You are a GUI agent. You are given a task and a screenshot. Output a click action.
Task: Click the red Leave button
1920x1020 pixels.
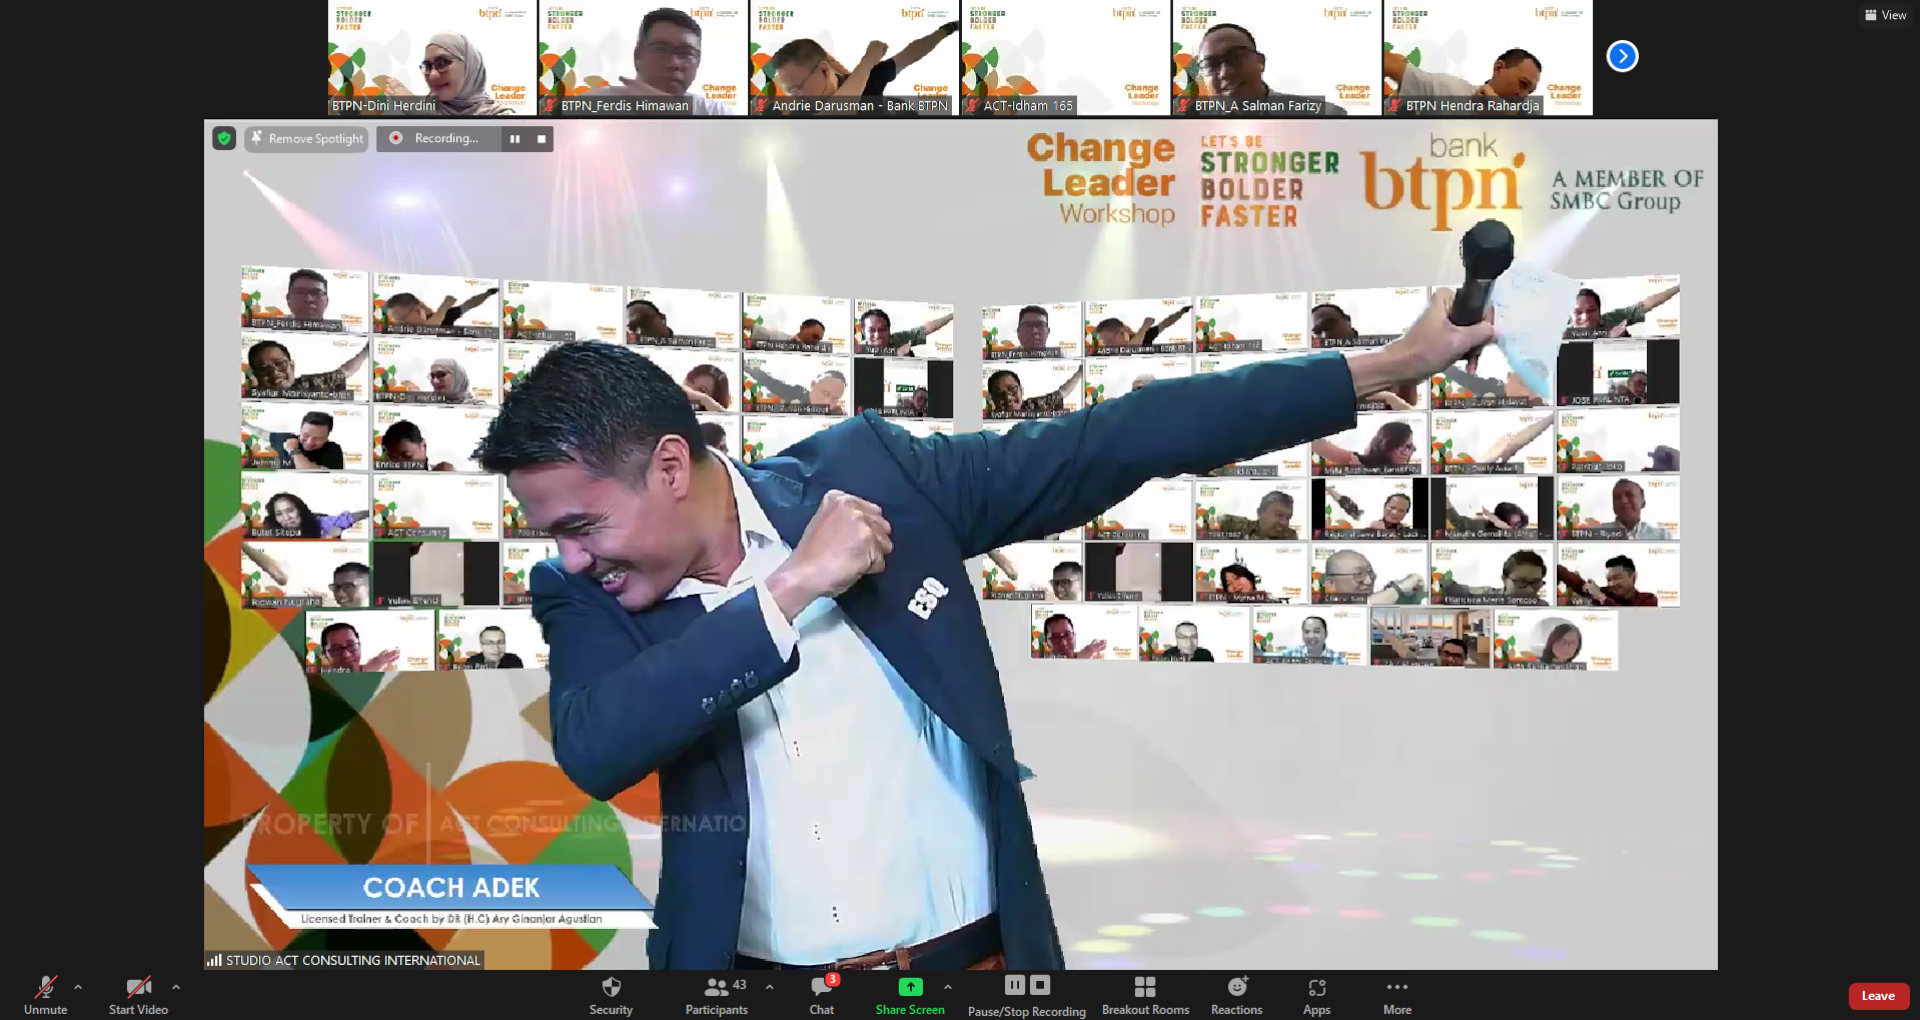1878,996
